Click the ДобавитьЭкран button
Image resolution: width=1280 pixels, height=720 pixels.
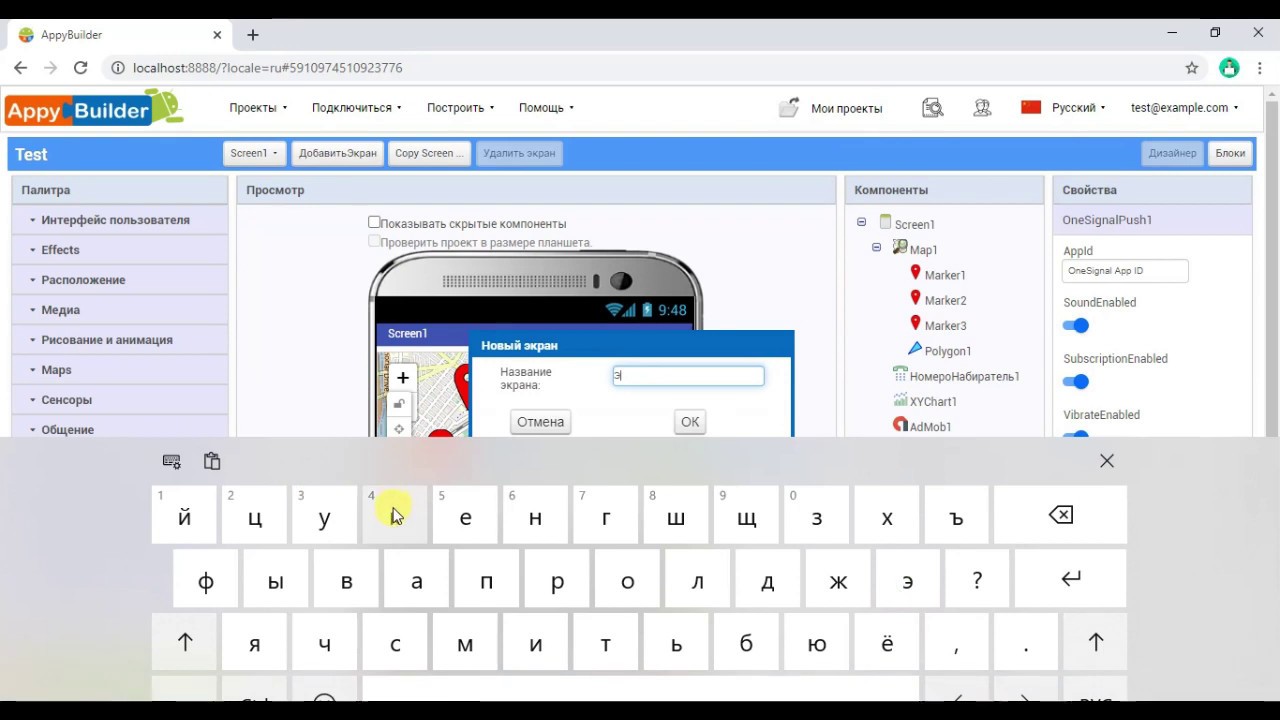(x=338, y=153)
